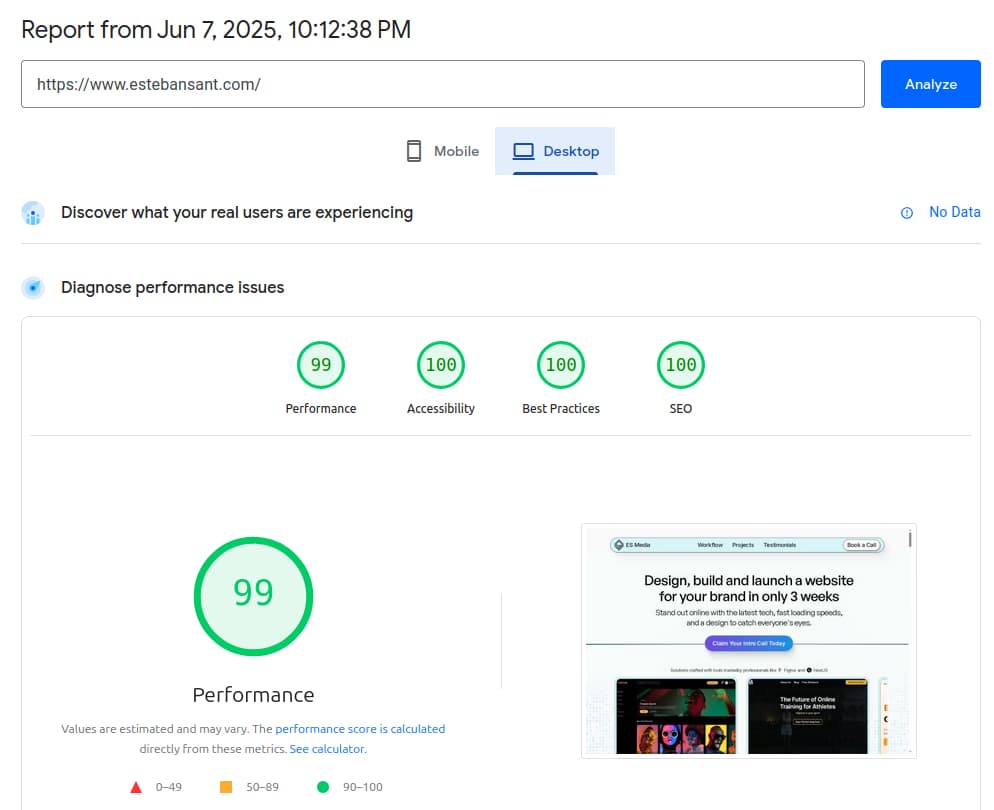Image resolution: width=994 pixels, height=810 pixels.
Task: Switch to the Desktop tab
Action: tap(554, 150)
